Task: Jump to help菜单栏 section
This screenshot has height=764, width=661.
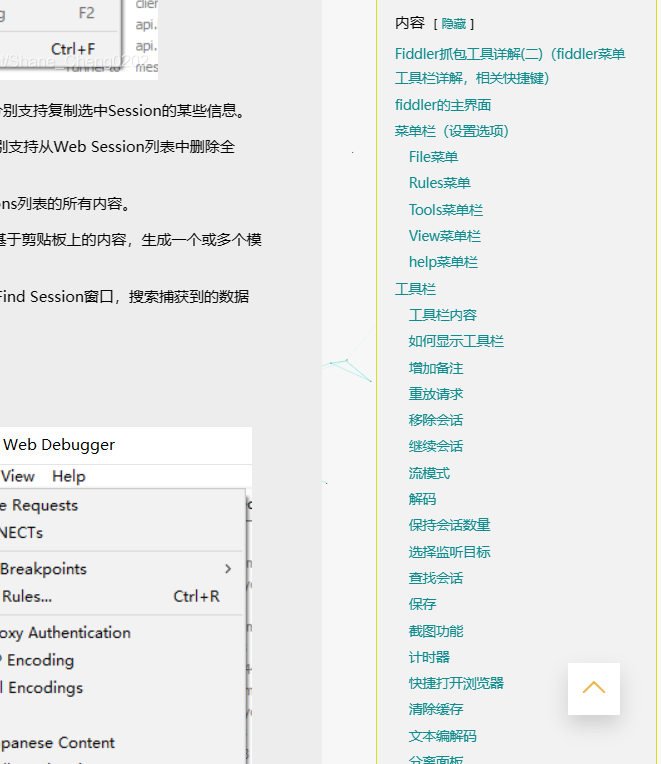Action: [x=443, y=262]
